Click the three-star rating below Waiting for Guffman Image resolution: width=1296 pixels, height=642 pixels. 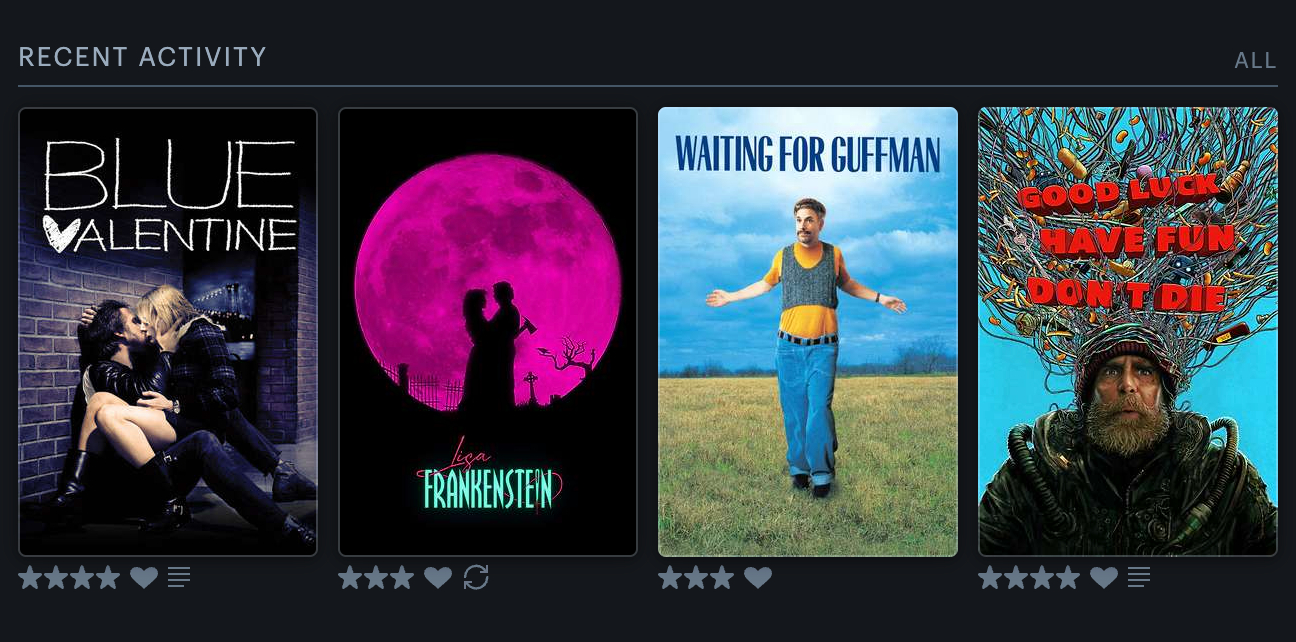tap(696, 577)
